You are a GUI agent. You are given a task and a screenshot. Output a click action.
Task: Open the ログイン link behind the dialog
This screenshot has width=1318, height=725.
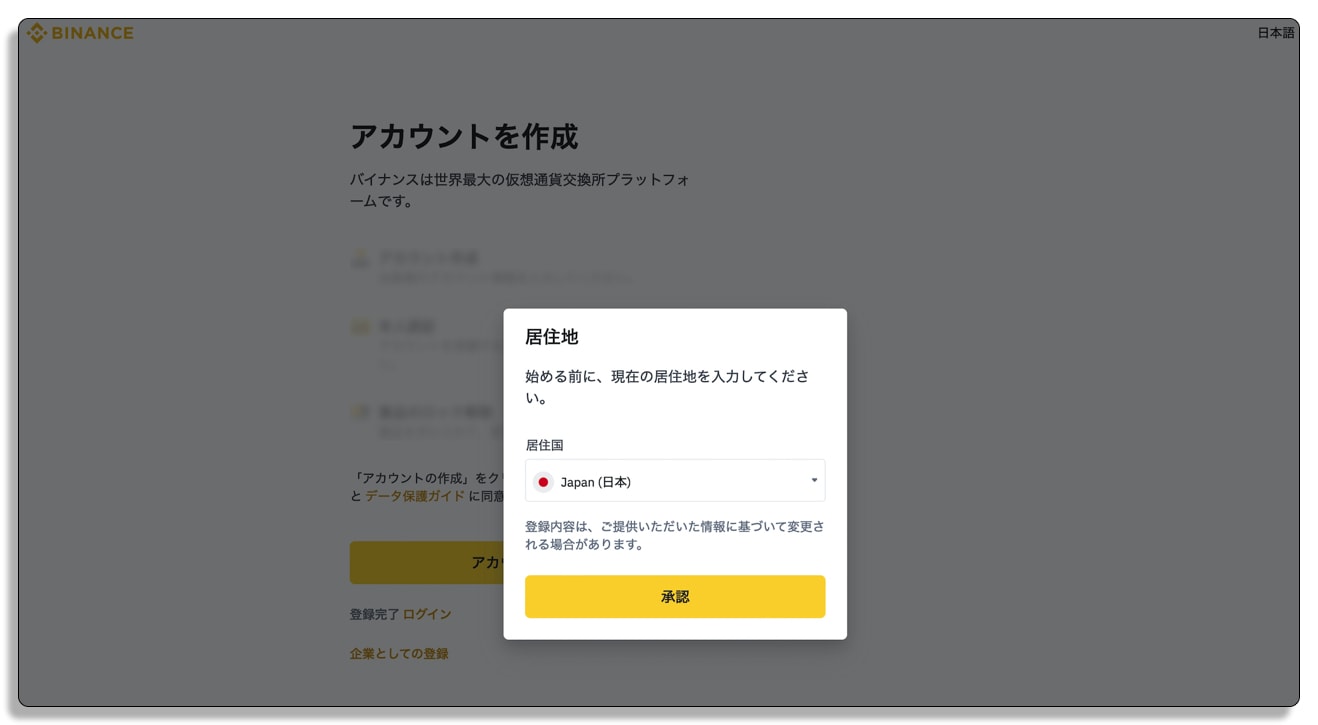[x=427, y=614]
